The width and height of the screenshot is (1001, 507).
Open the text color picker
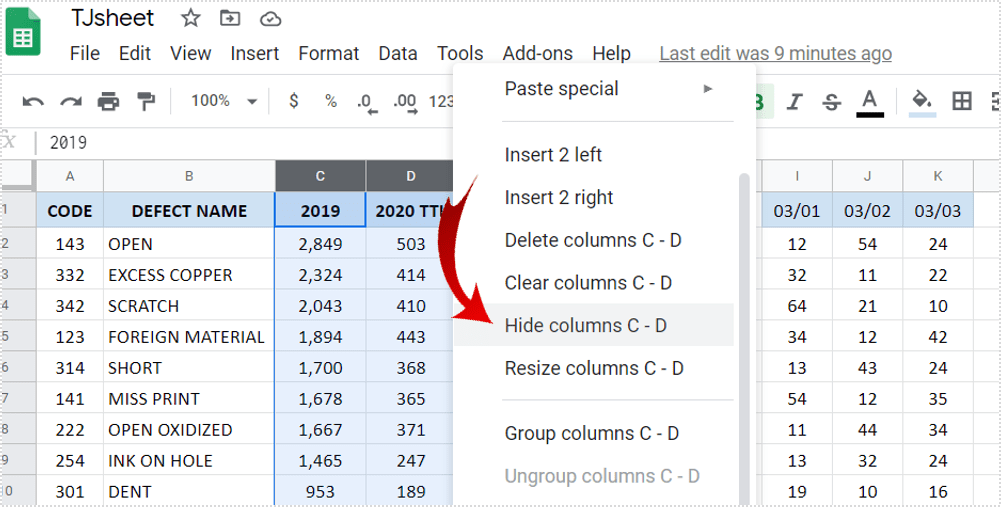[870, 101]
